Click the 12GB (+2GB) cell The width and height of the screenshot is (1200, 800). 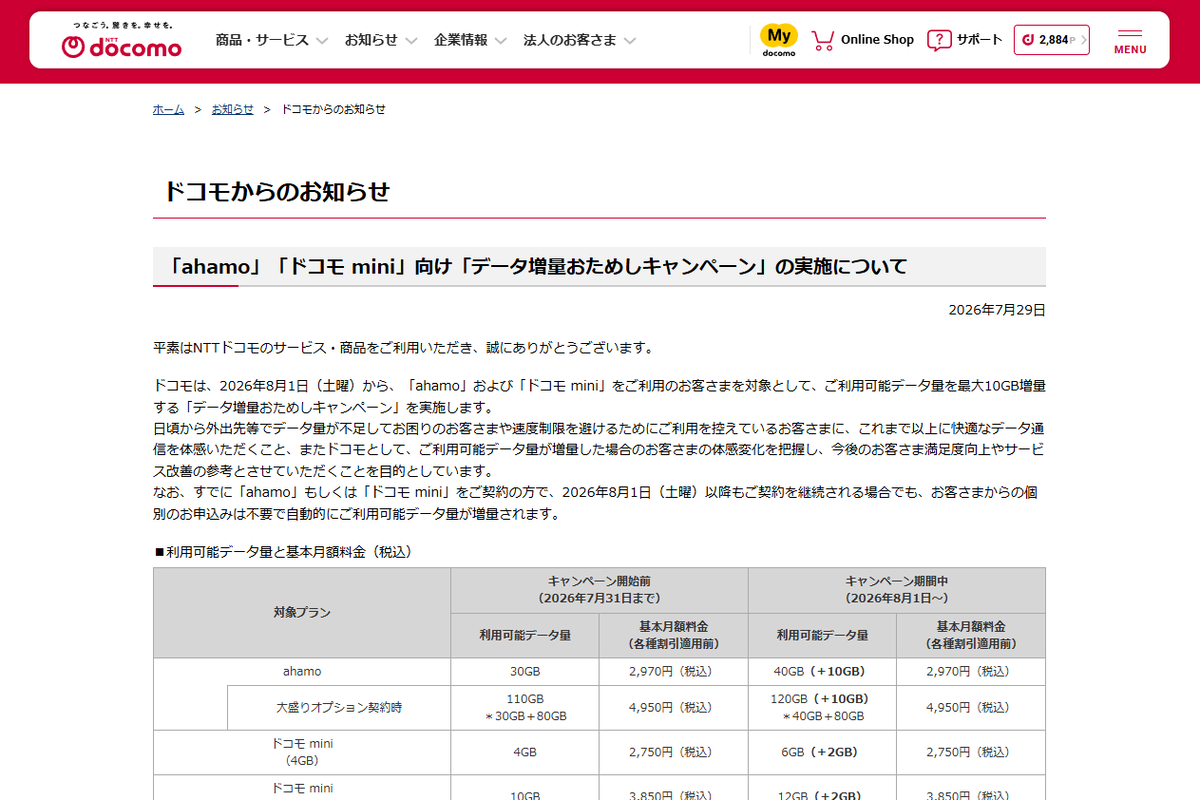[x=822, y=790]
